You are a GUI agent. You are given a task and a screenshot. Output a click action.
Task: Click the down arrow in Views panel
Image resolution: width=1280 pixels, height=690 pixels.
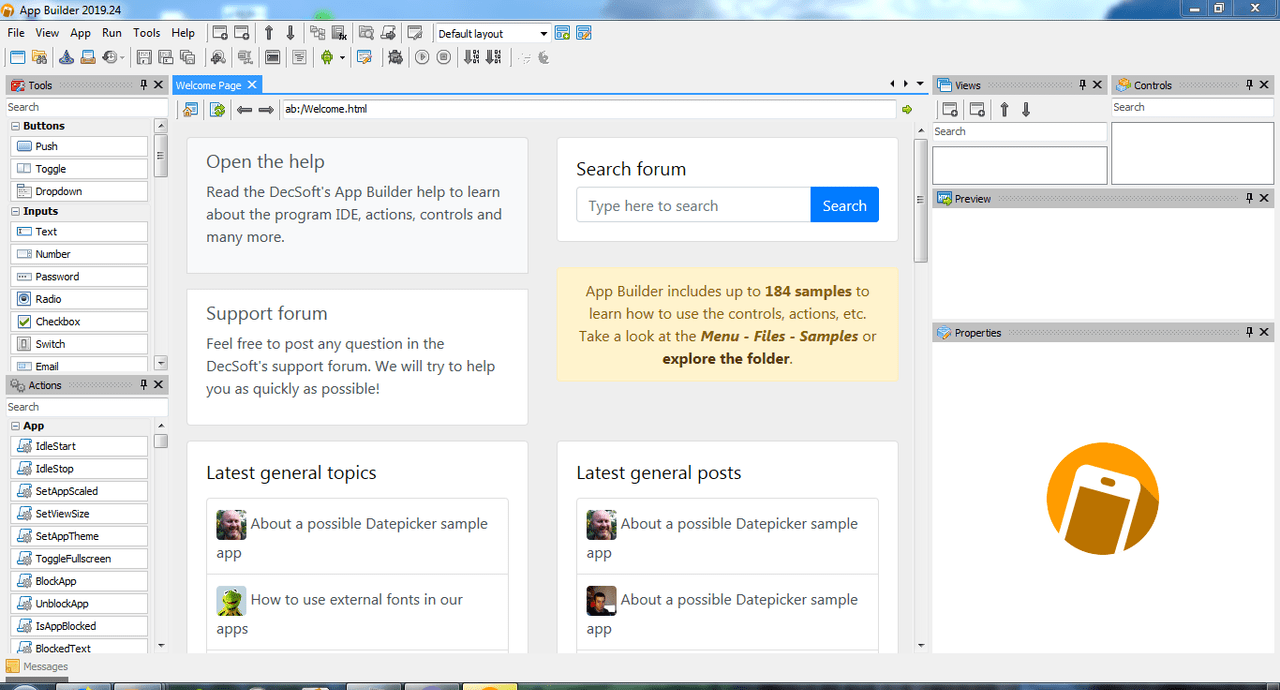tap(1026, 109)
